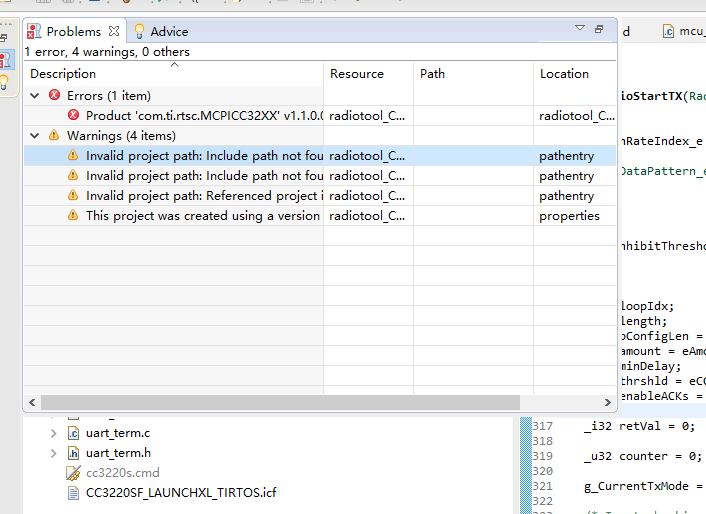Click the cc3220s.cmd file icon
Image resolution: width=706 pixels, height=514 pixels.
(x=73, y=473)
